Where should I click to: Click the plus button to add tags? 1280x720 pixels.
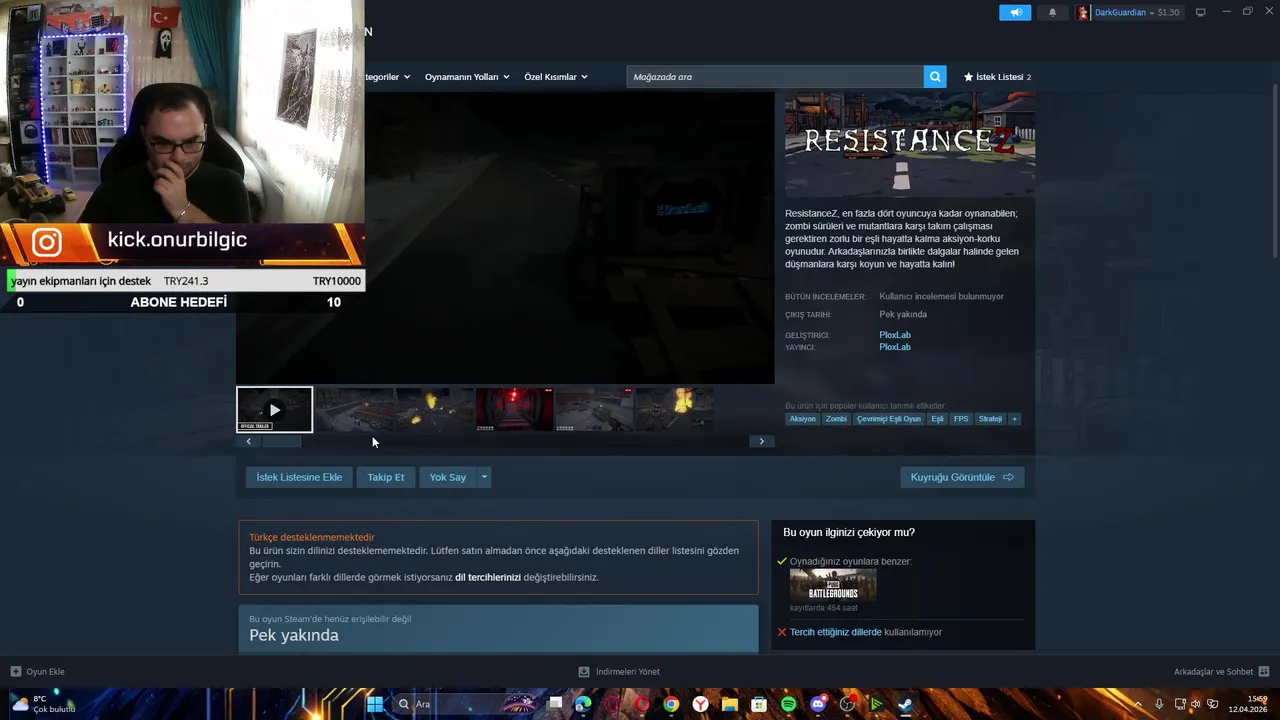click(x=1014, y=419)
